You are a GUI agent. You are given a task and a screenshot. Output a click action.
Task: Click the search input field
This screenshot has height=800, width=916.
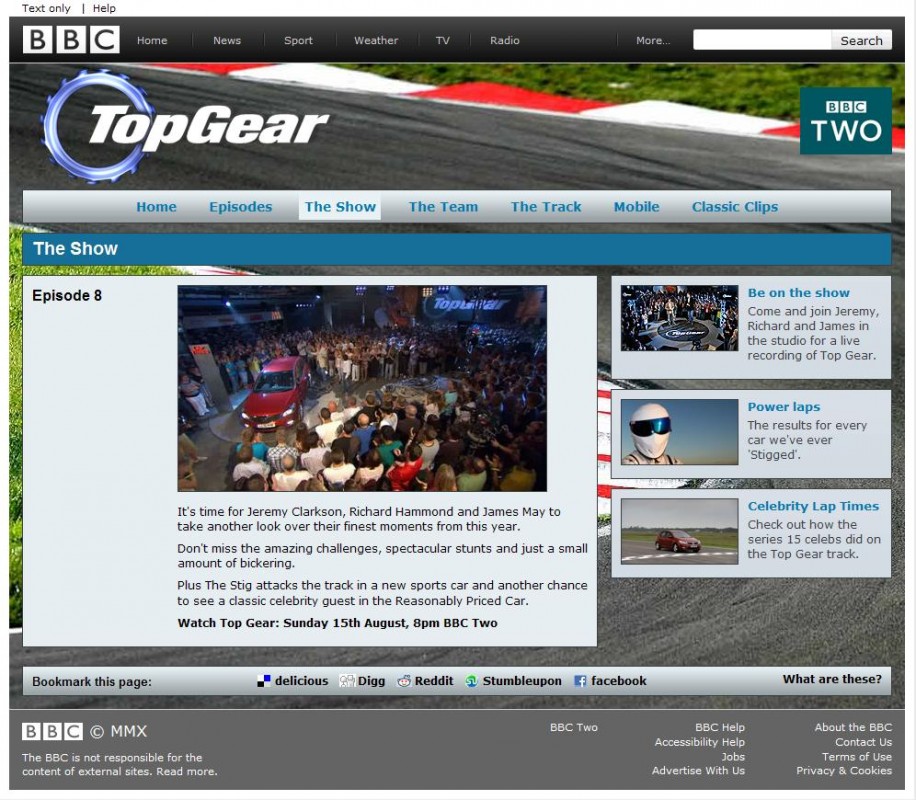(762, 40)
